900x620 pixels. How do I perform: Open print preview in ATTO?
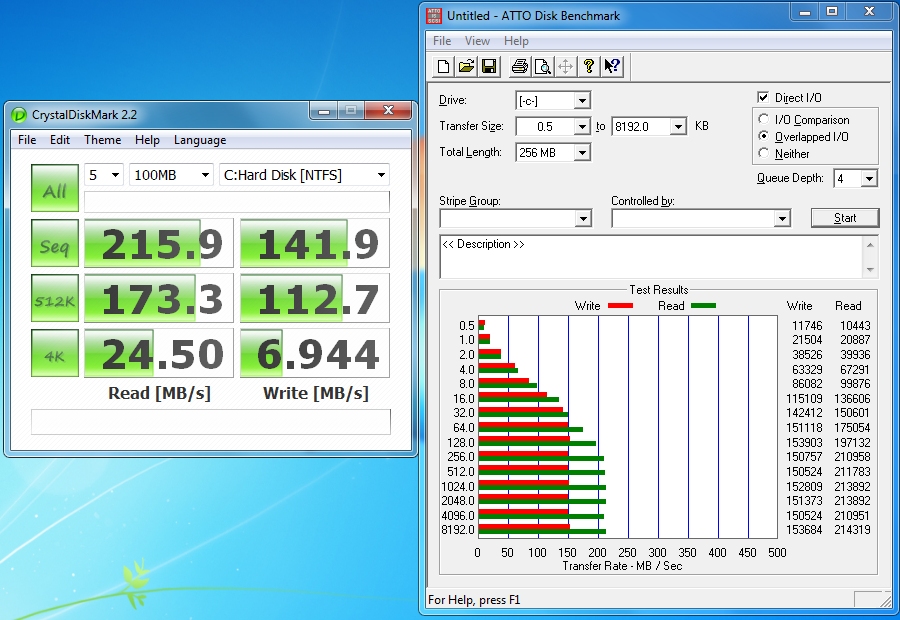point(541,66)
